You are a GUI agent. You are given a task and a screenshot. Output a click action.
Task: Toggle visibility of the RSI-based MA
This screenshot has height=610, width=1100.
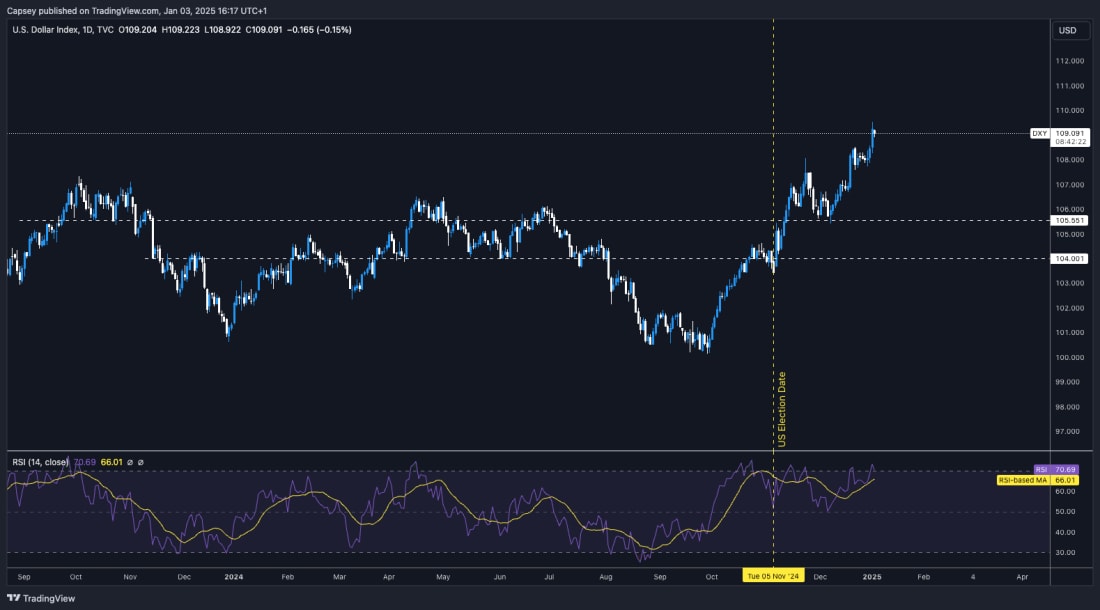pyautogui.click(x=141, y=462)
